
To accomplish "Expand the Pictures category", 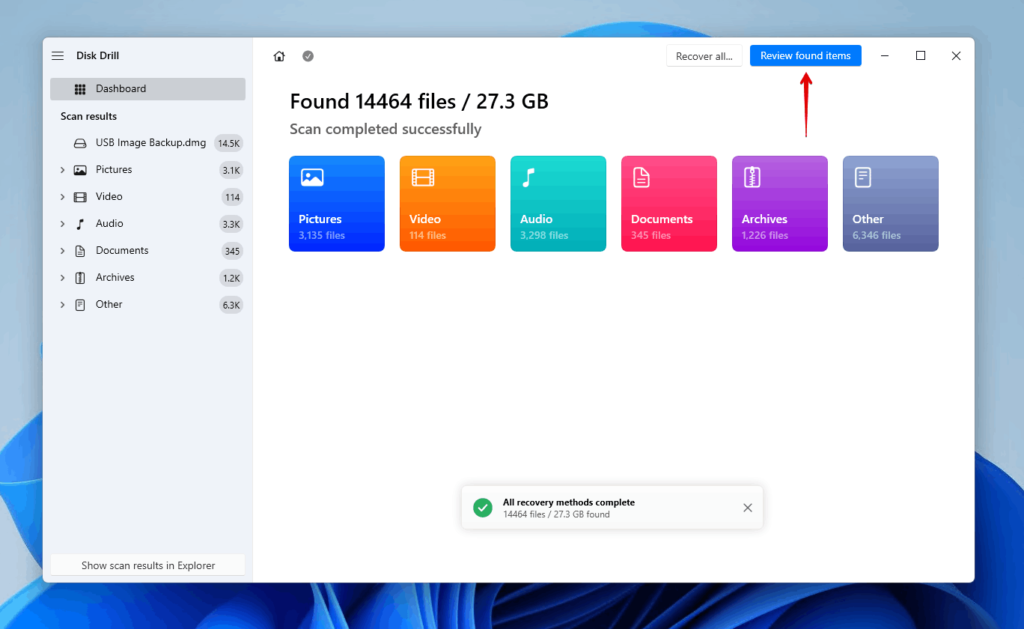I will [62, 169].
